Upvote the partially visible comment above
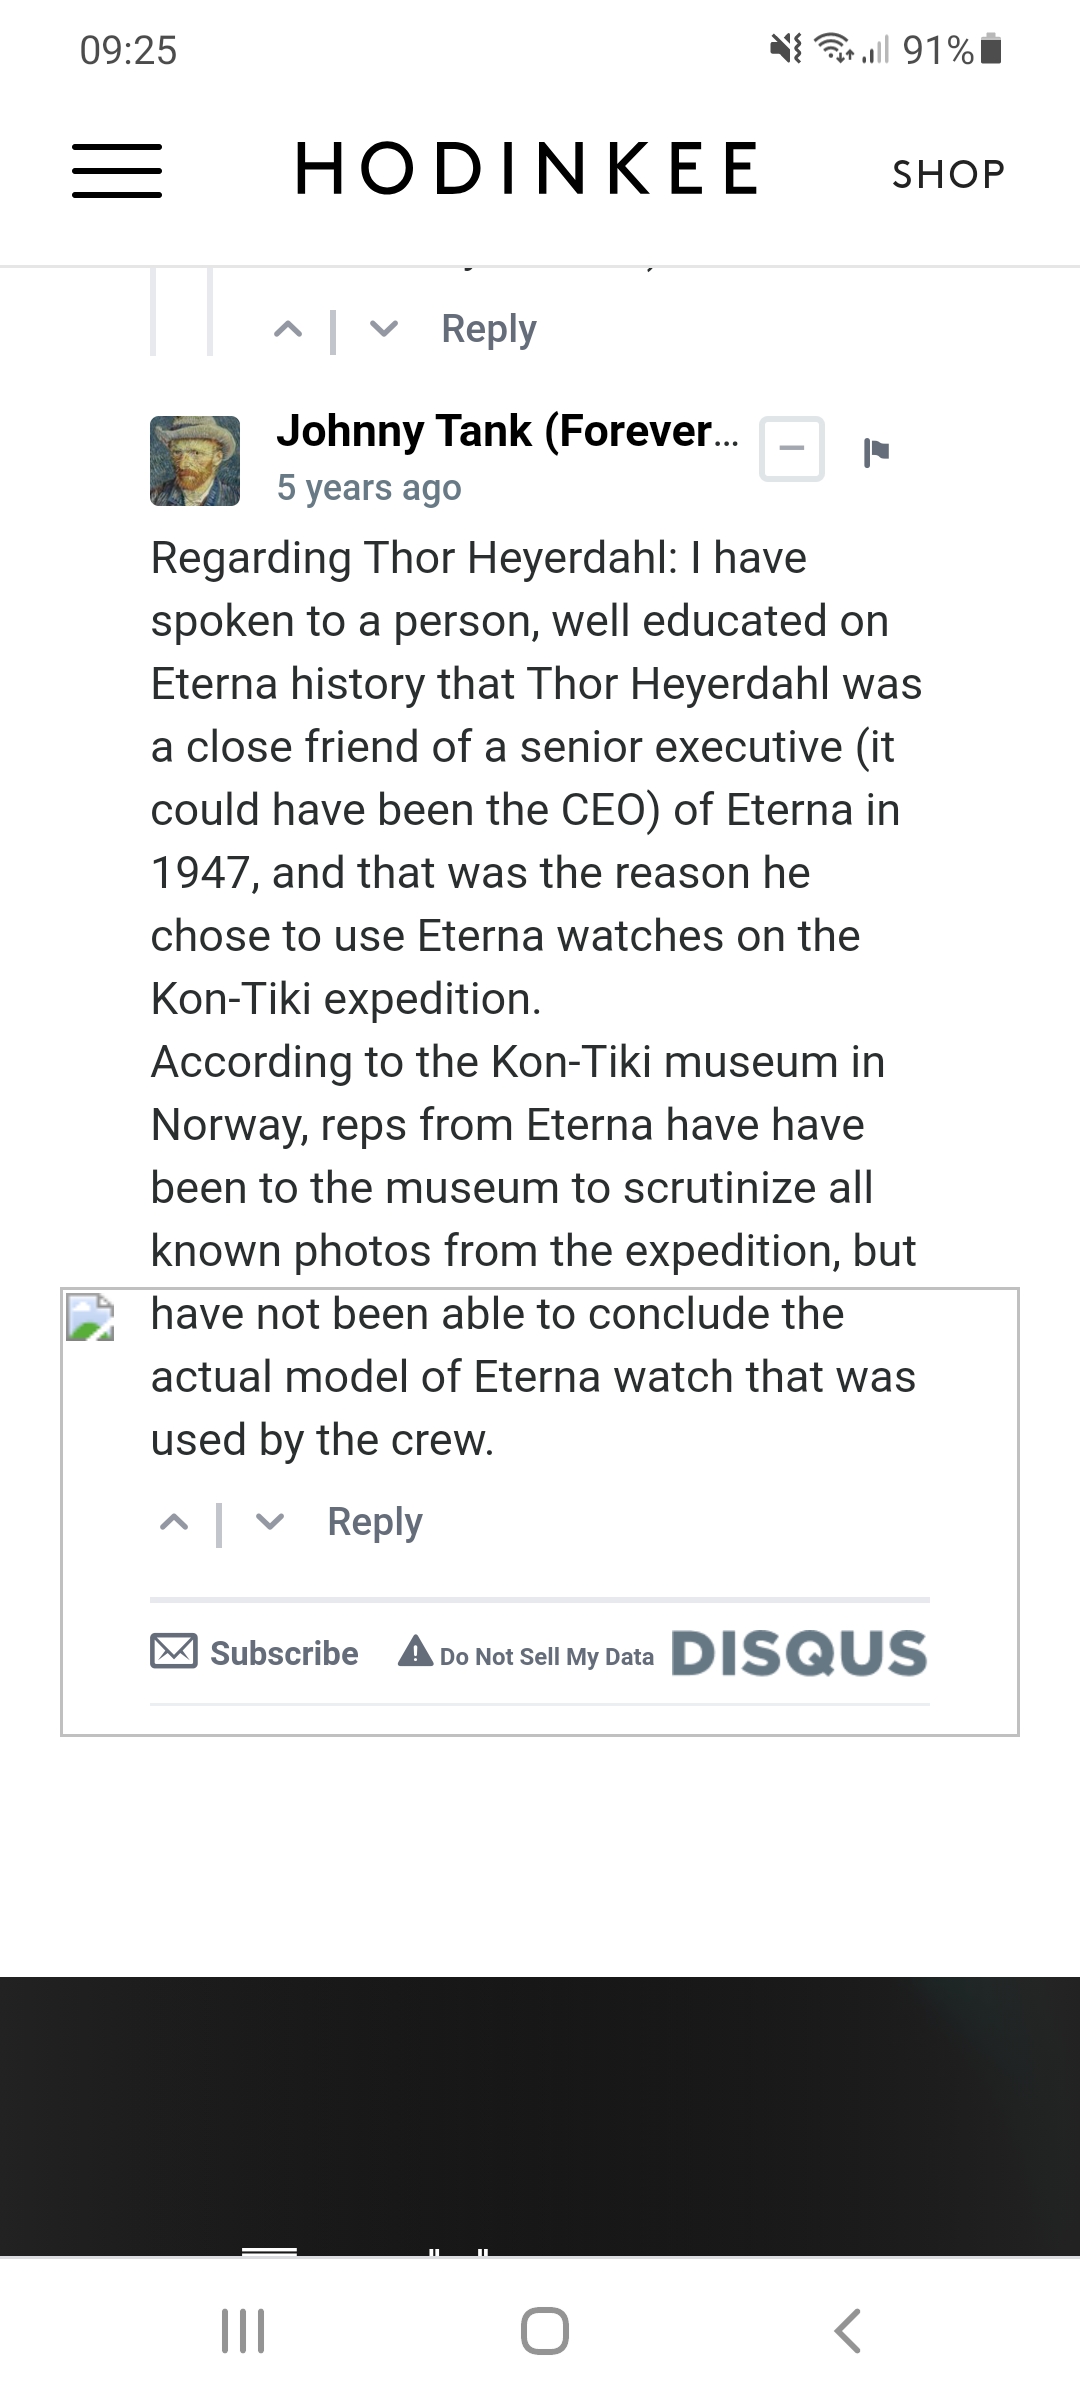Screen dimensions: 1080x2400 pyautogui.click(x=288, y=329)
